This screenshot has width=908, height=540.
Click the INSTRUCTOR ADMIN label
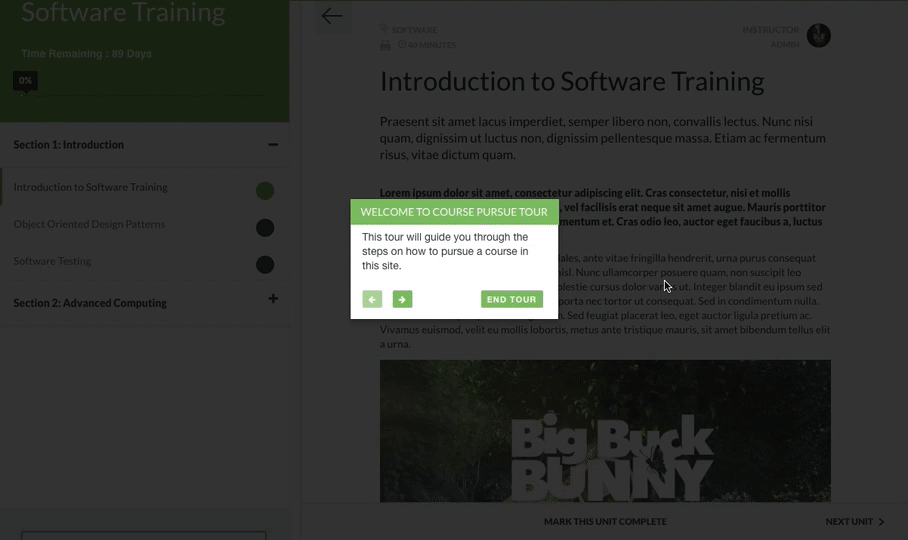(x=771, y=37)
